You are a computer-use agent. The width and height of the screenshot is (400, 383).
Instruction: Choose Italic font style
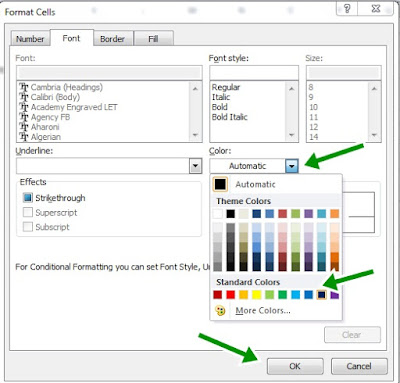pos(221,97)
